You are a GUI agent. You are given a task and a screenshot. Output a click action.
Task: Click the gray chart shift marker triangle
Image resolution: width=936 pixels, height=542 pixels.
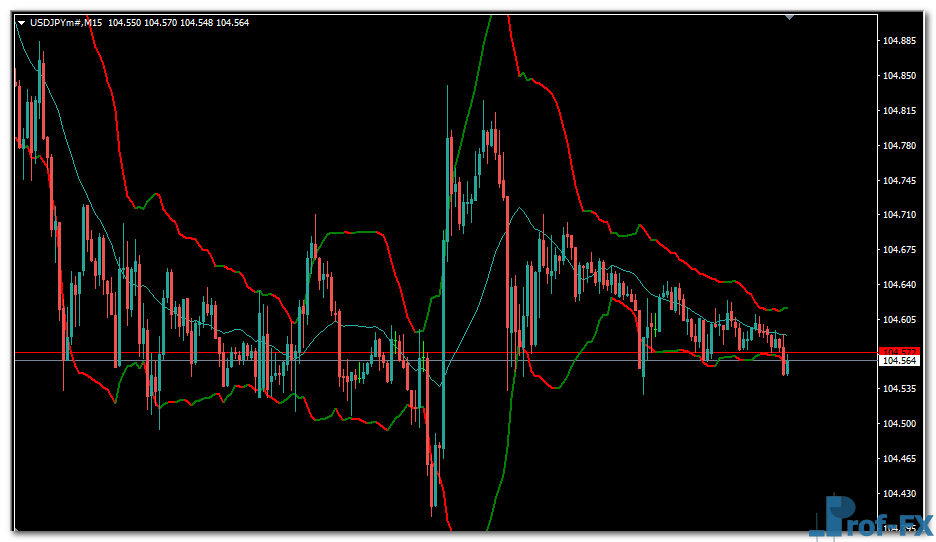pos(790,16)
